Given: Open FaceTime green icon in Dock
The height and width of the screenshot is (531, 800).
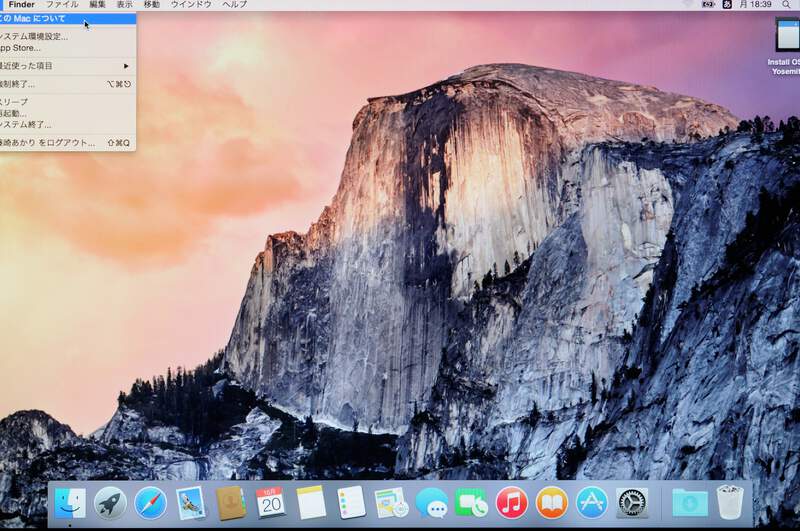Looking at the screenshot, I should tap(471, 503).
